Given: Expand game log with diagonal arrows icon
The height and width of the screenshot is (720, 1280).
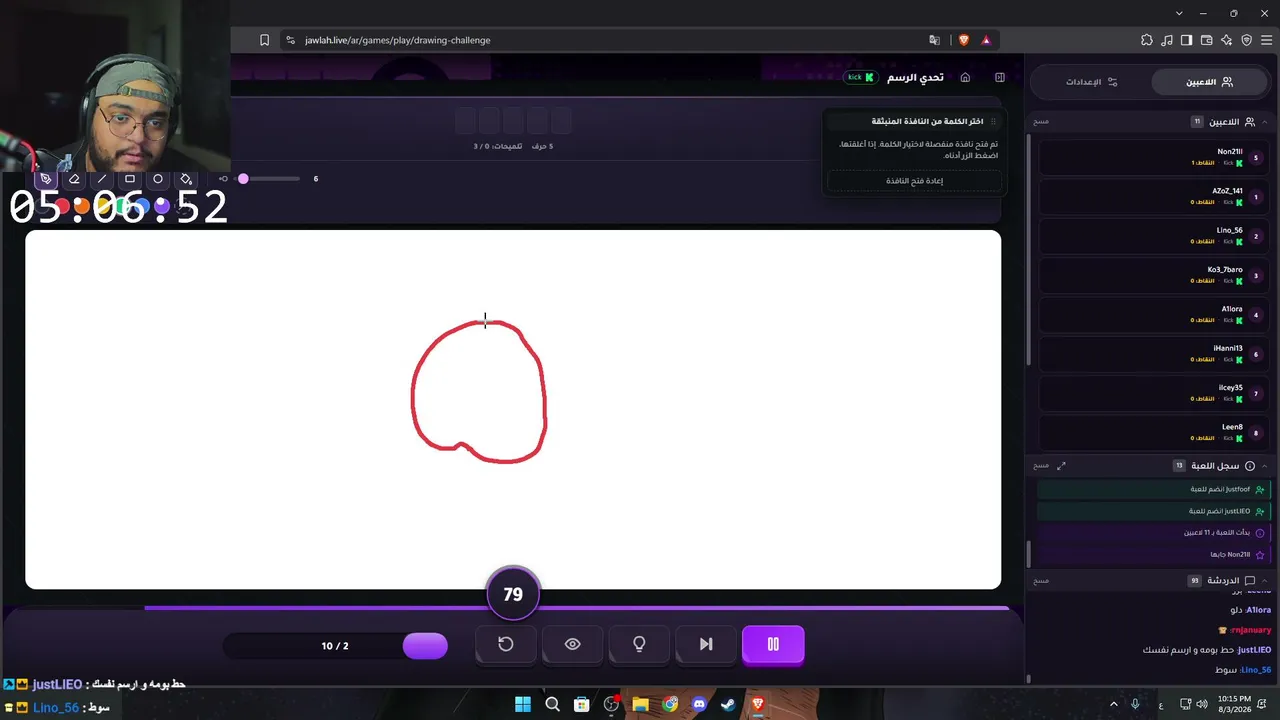Looking at the screenshot, I should point(1062,466).
